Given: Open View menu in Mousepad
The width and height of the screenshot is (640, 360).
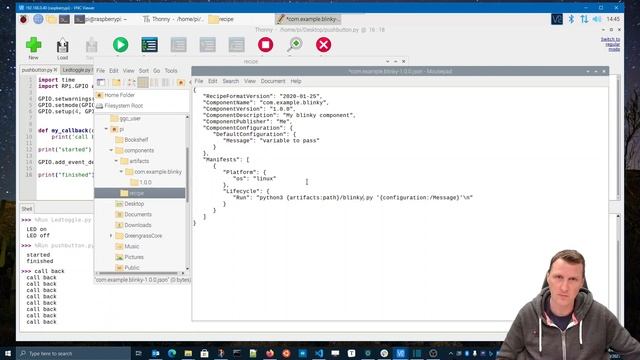Looking at the screenshot, I should point(250,81).
